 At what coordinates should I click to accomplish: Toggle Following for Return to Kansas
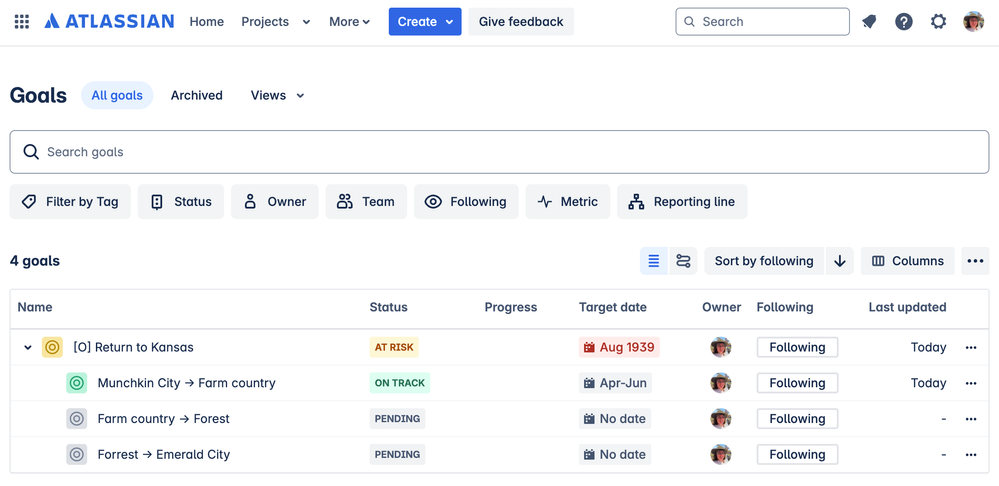(x=797, y=347)
